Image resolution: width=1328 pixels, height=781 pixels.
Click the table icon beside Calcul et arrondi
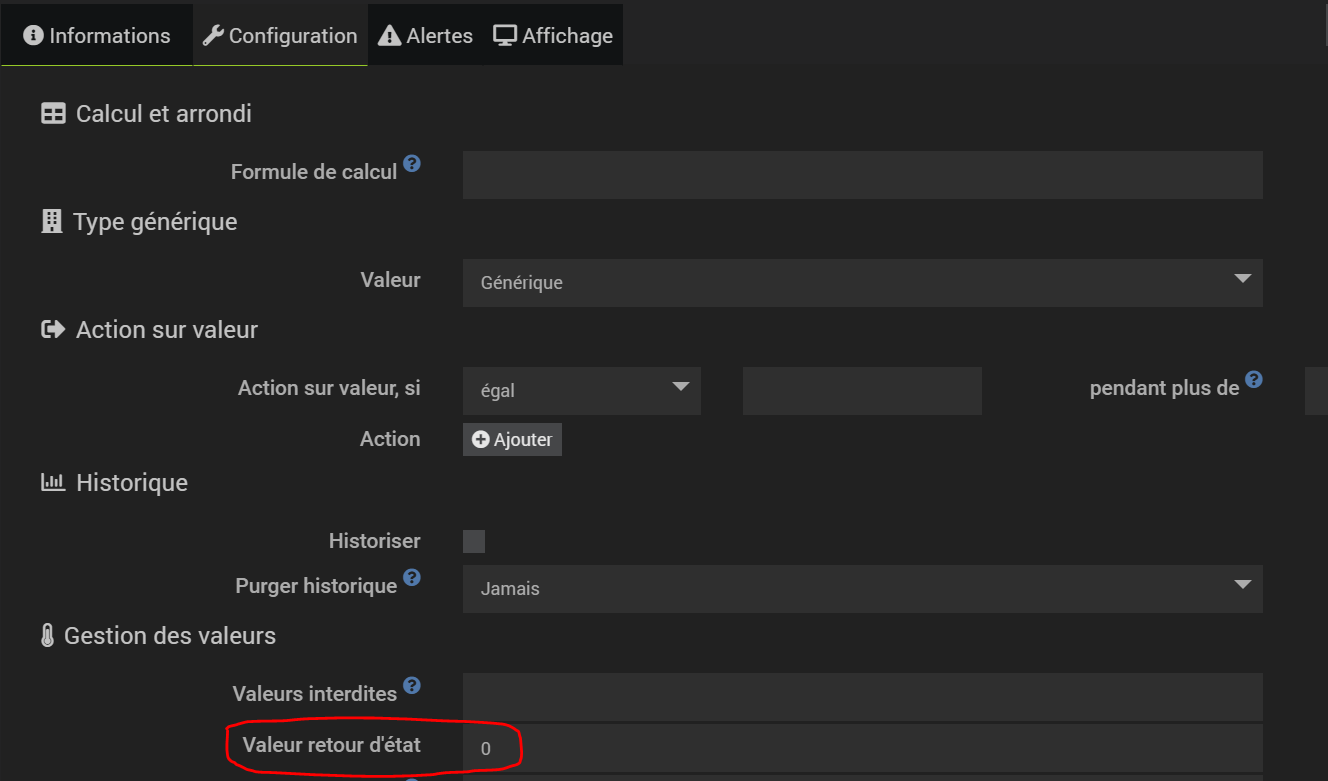[x=53, y=114]
